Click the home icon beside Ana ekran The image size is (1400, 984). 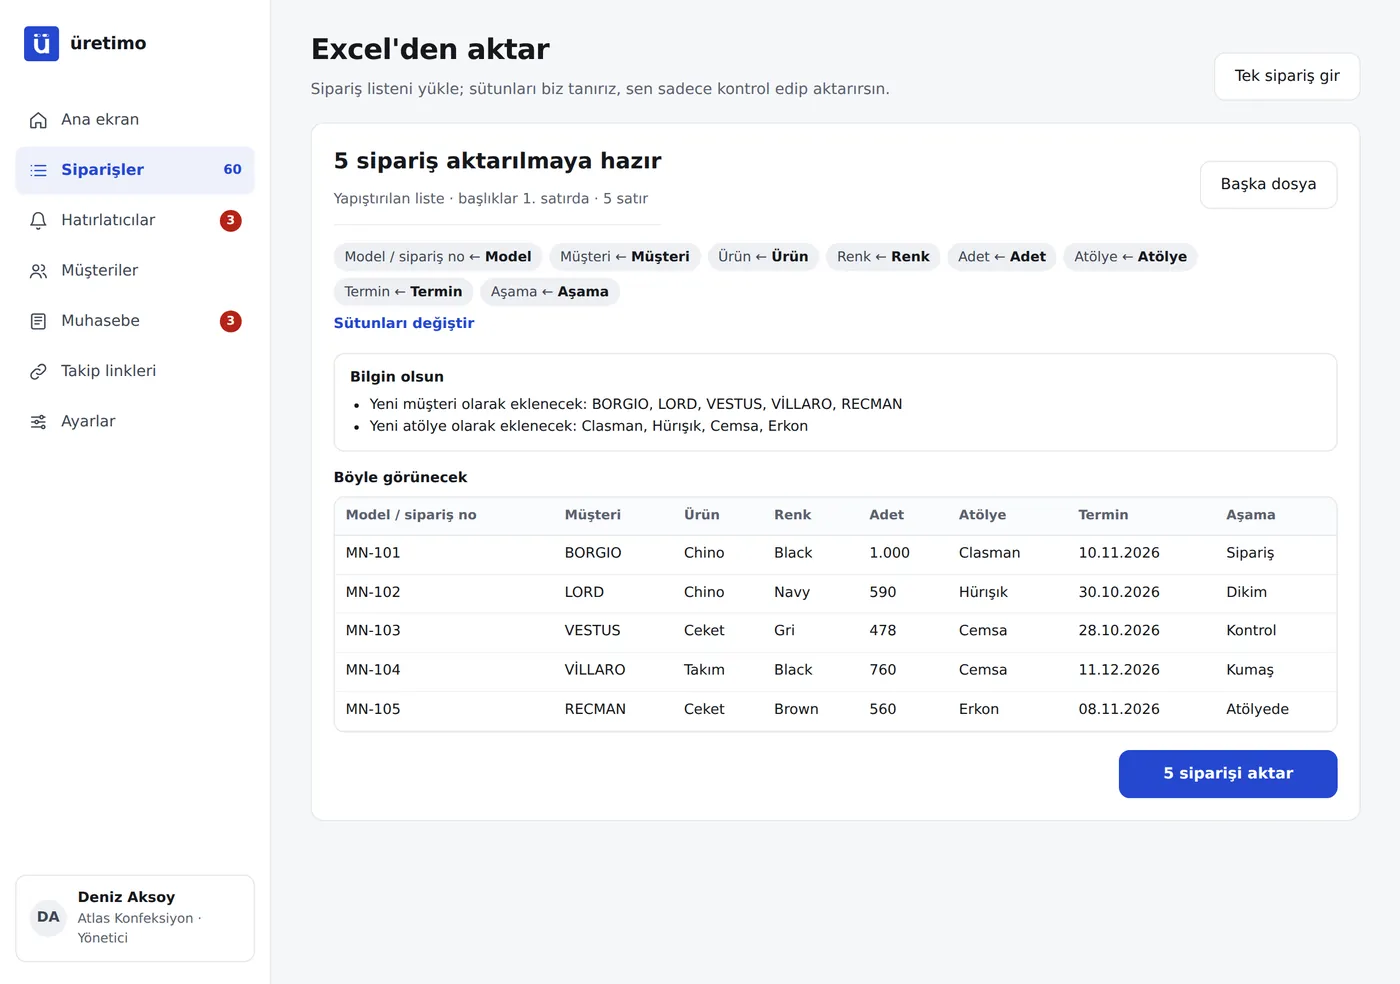tap(38, 120)
